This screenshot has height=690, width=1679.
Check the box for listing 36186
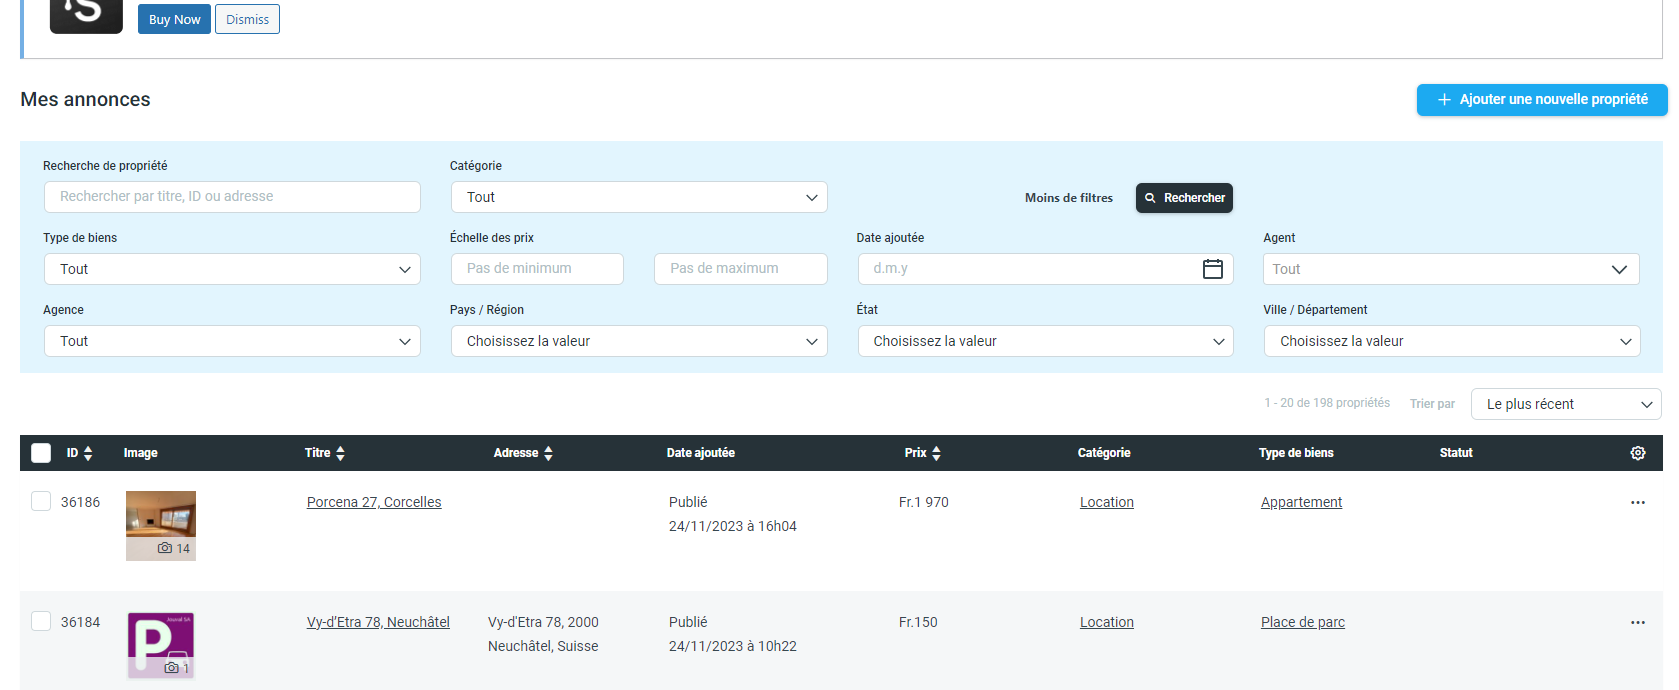point(41,501)
